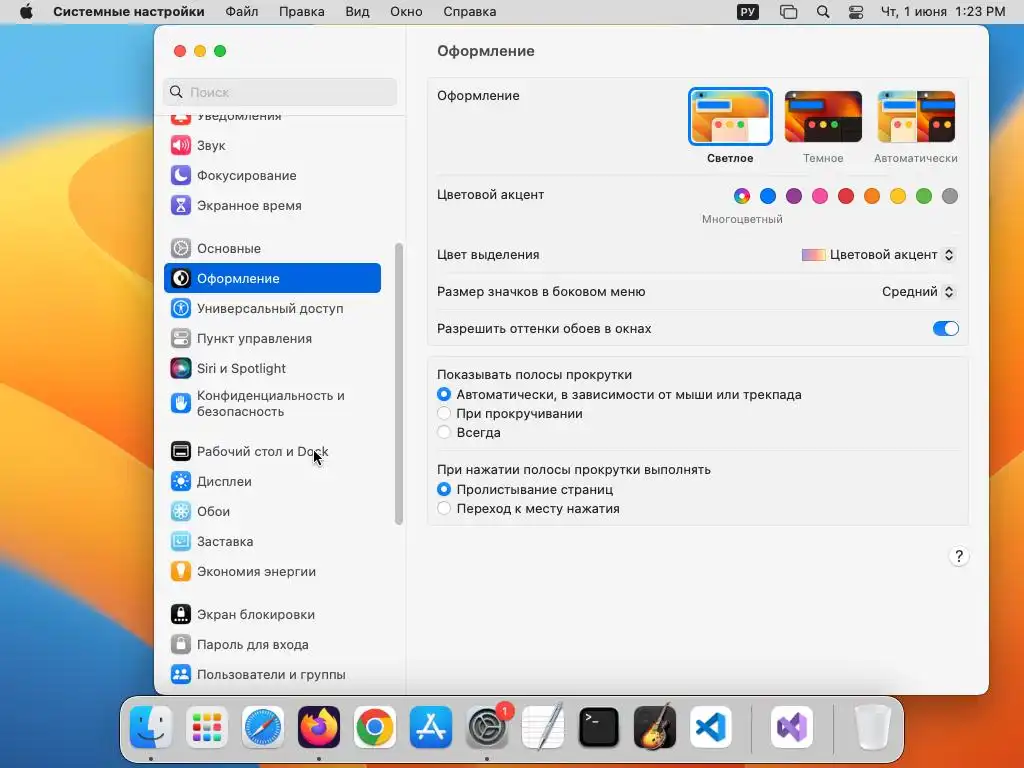Open Terminal from the Dock
Screen dimensions: 1024x768
(x=599, y=727)
